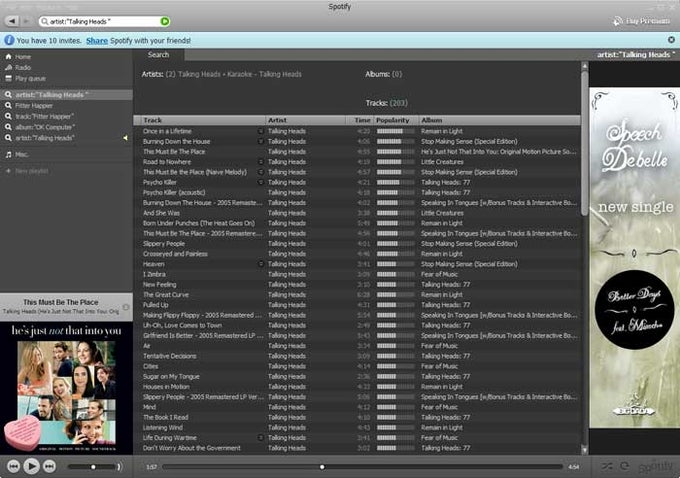Click the small icon next to Burning Down the House
680x478 pixels.
click(261, 141)
